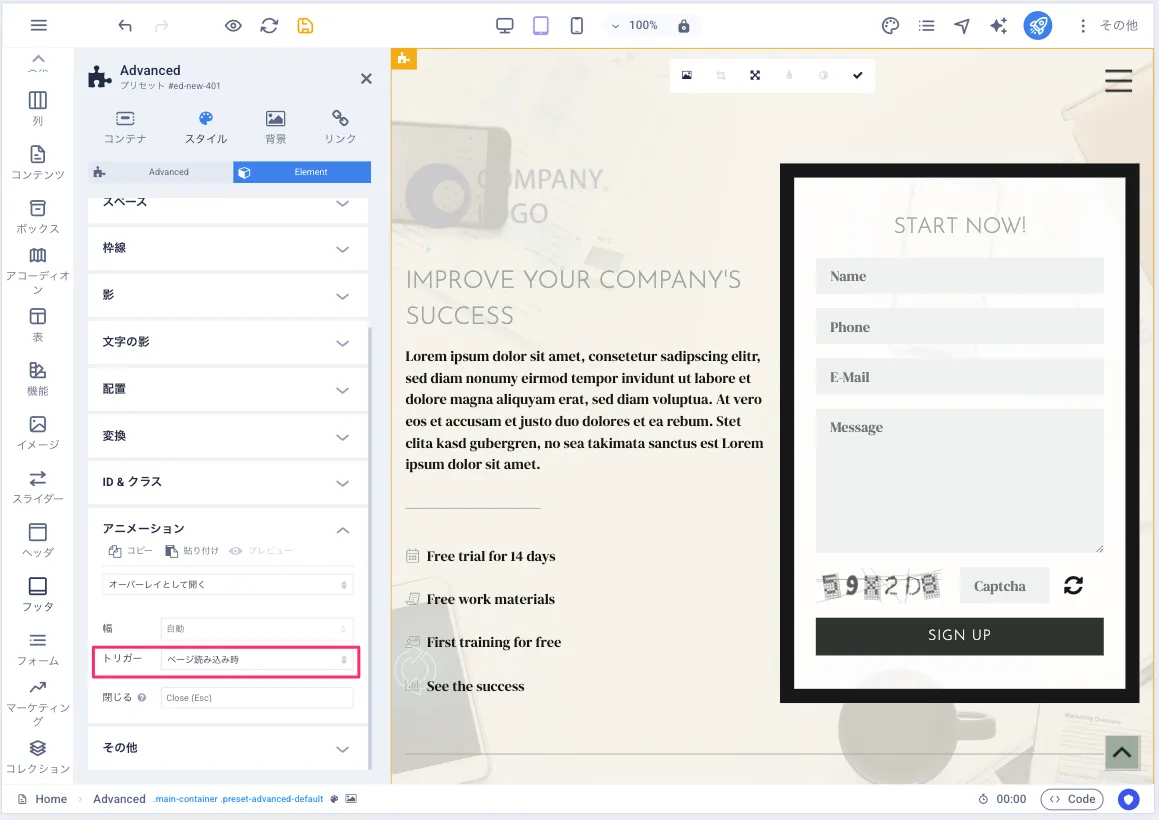Save the page with orange icon
1159x820 pixels.
(305, 26)
